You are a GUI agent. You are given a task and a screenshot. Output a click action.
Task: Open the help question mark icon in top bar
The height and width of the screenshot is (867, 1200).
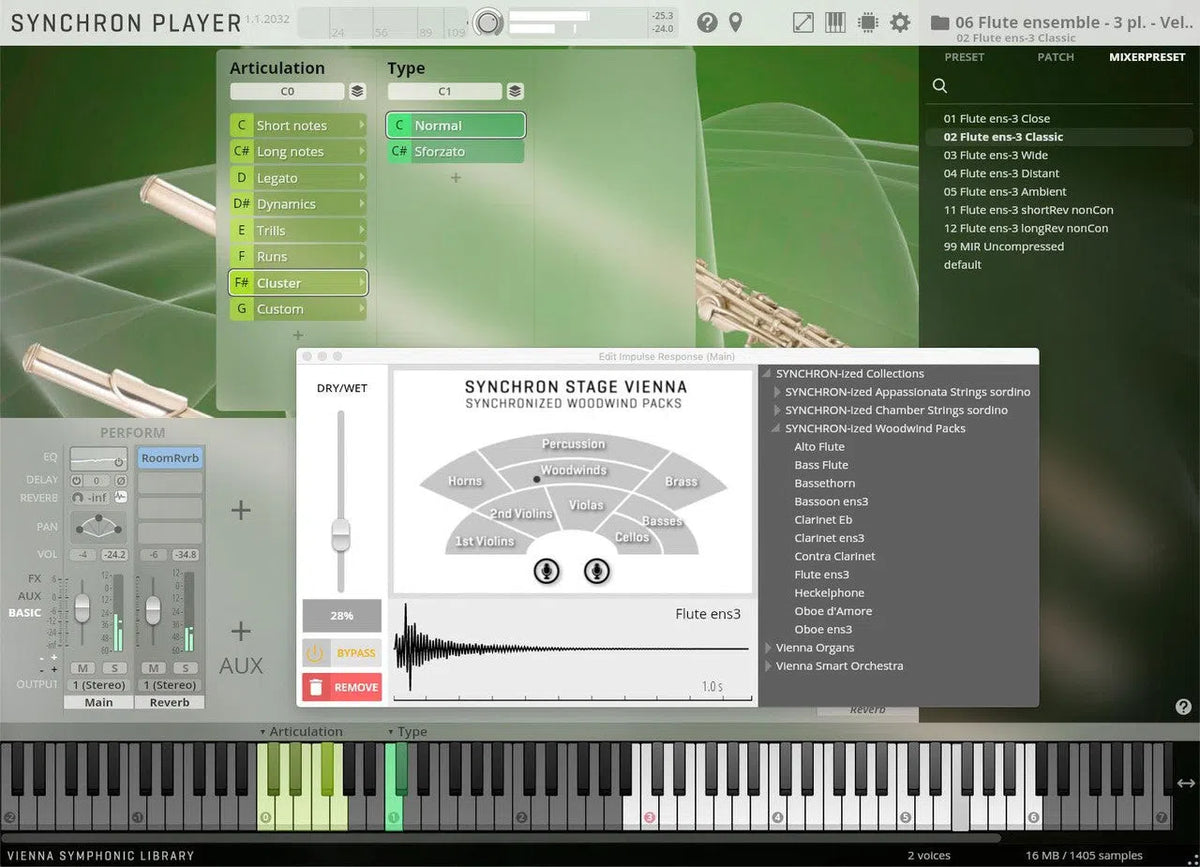707,22
